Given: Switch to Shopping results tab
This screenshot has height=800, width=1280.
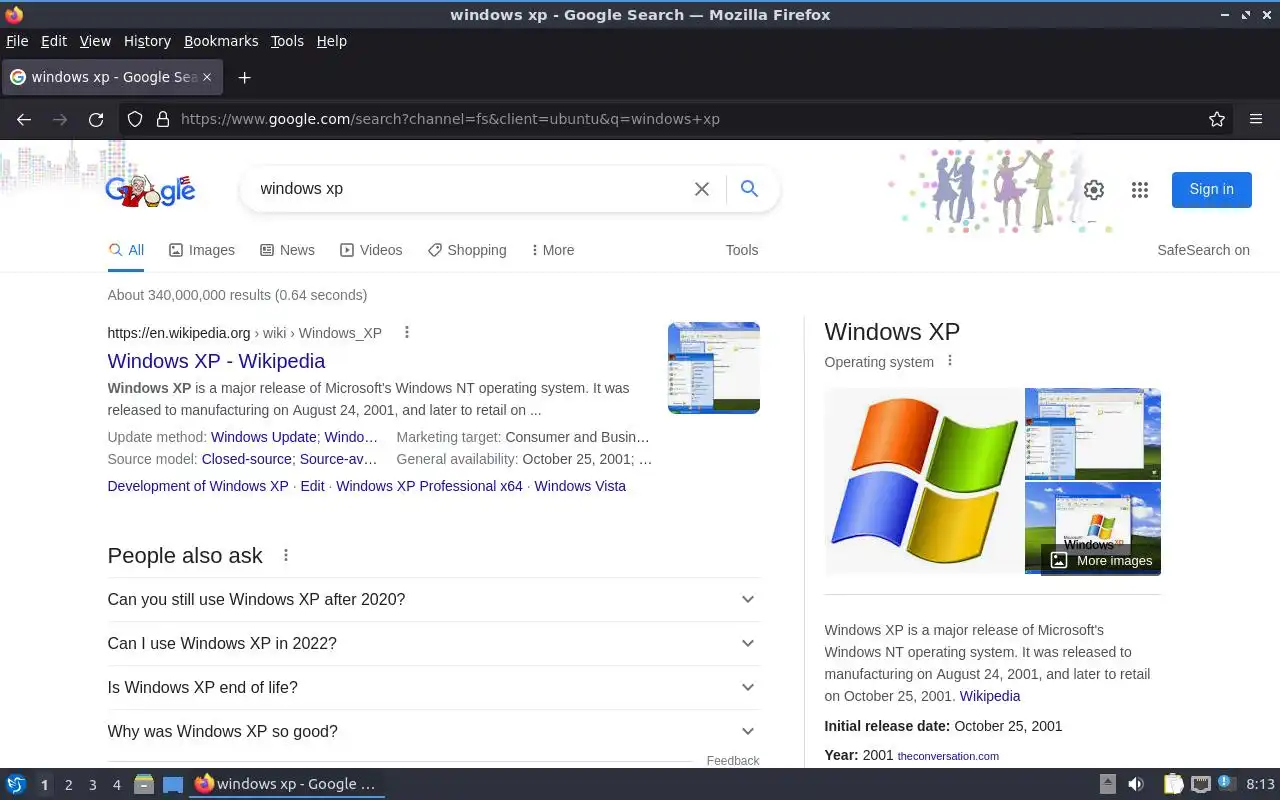Looking at the screenshot, I should pos(467,250).
